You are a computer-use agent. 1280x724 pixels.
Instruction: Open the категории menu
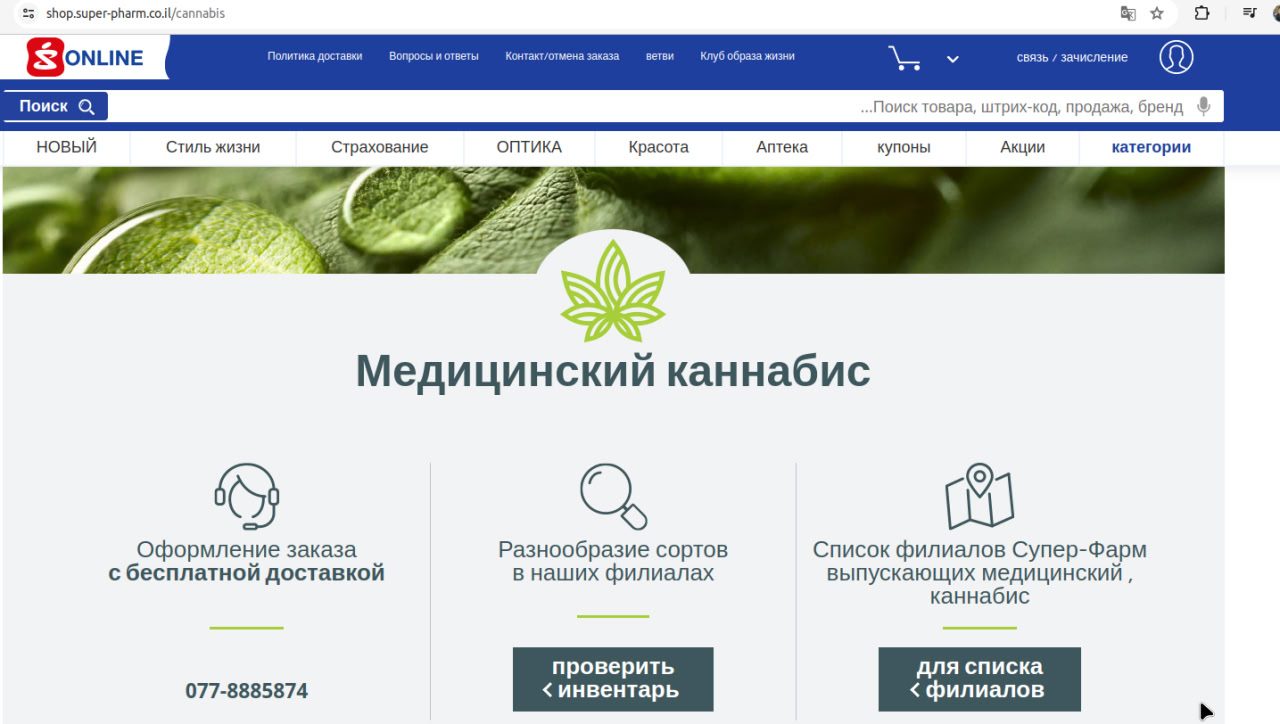tap(1151, 147)
